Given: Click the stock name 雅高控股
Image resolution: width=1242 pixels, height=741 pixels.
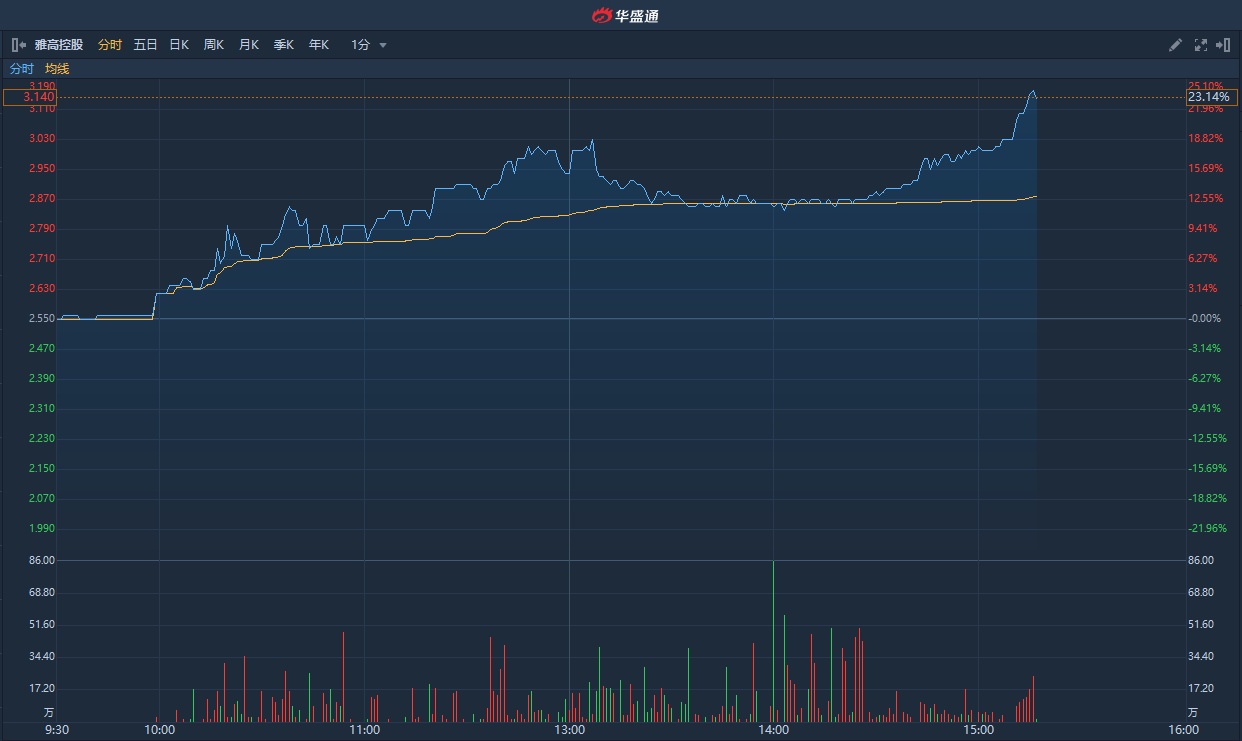Looking at the screenshot, I should point(59,45).
